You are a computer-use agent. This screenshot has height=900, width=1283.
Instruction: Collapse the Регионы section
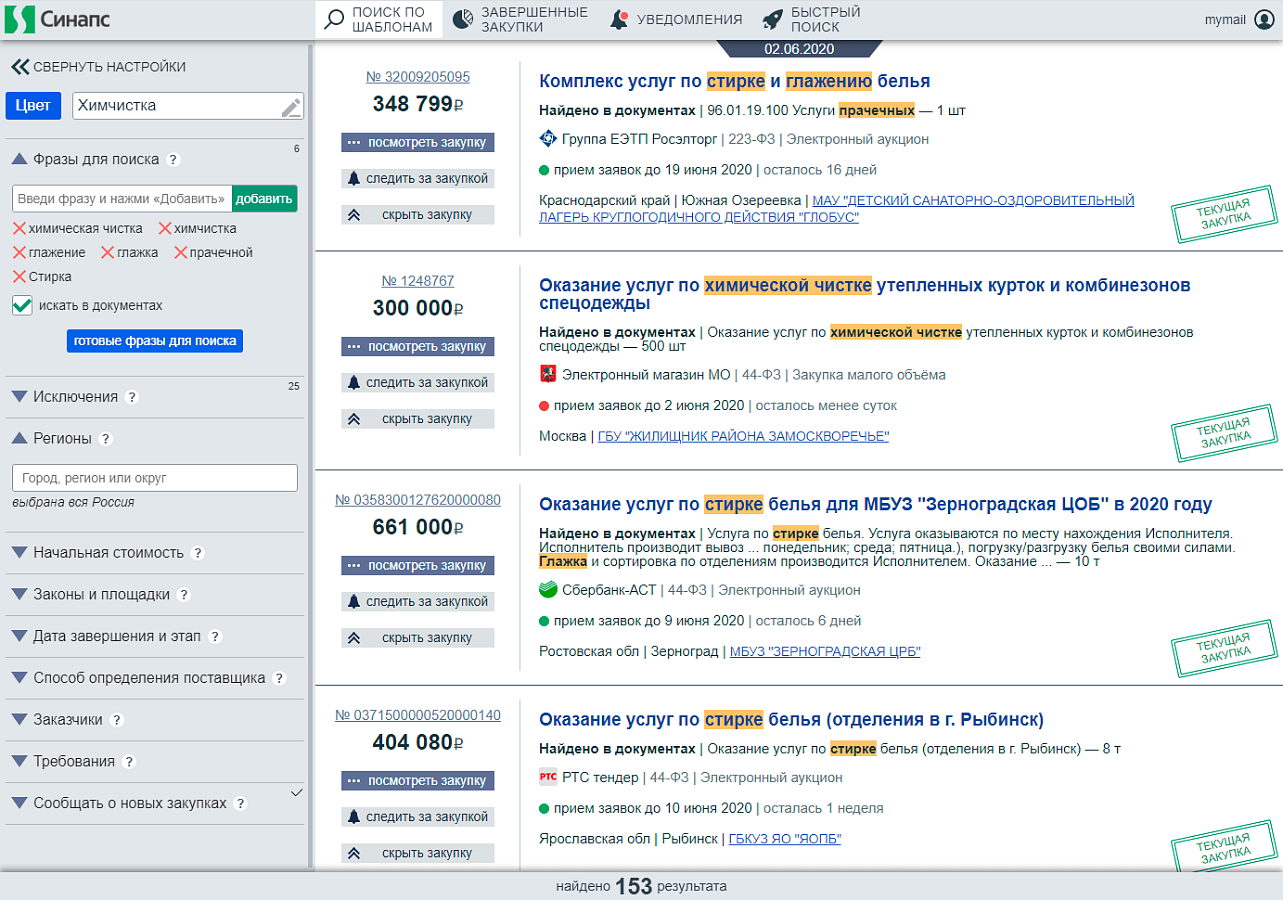(x=19, y=438)
